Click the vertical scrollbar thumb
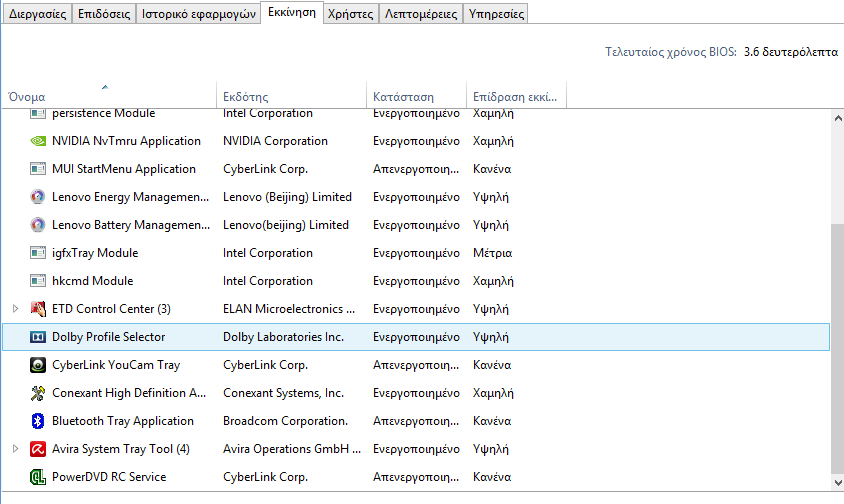This screenshot has width=844, height=504. click(x=838, y=347)
